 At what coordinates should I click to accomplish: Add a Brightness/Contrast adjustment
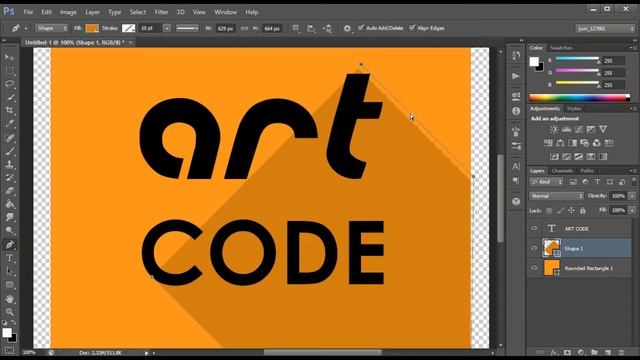[x=554, y=129]
